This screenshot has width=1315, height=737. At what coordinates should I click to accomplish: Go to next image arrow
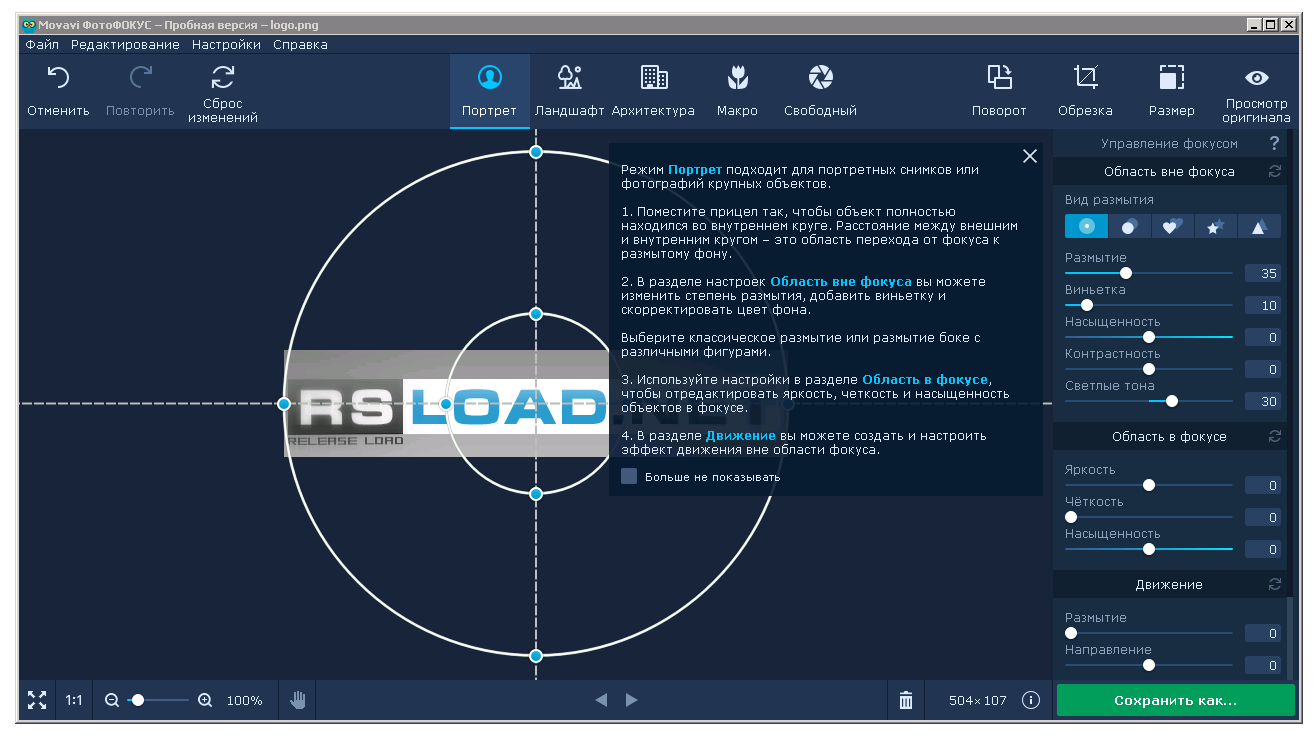631,700
